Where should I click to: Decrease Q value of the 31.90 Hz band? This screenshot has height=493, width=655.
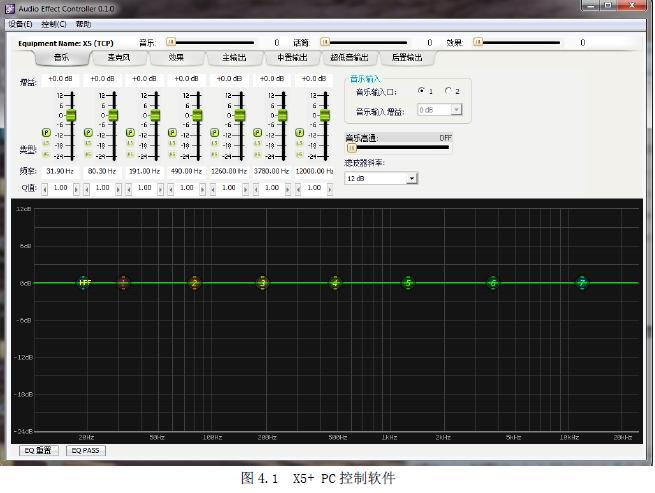click(45, 189)
